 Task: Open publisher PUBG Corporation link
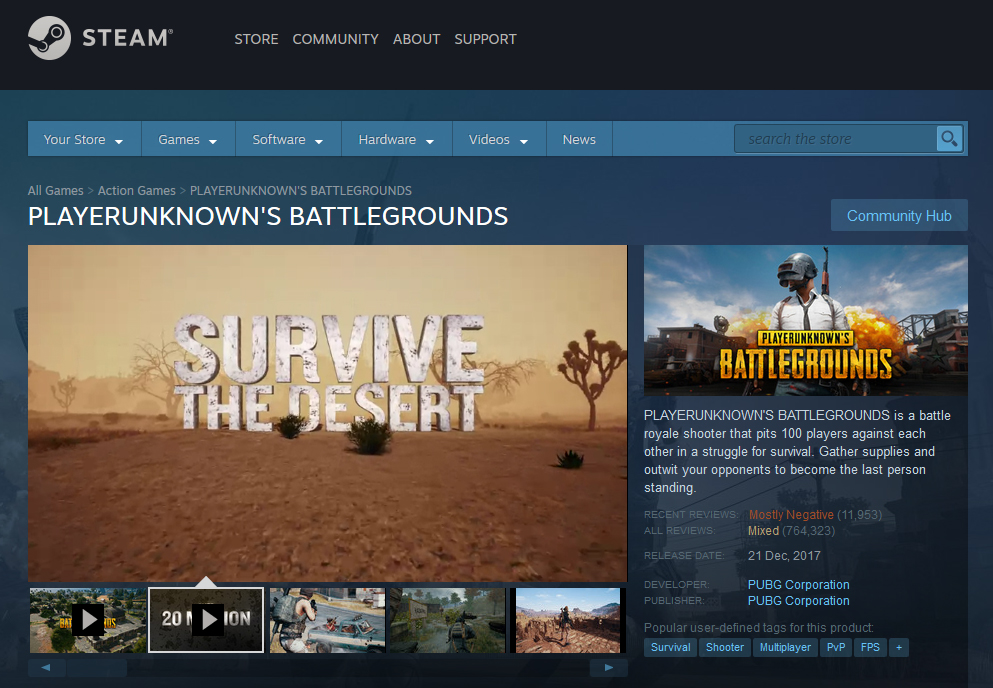(799, 601)
